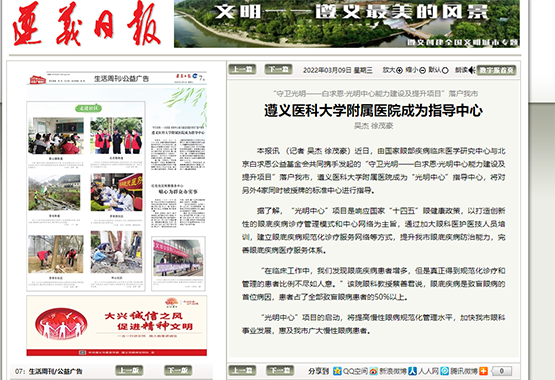
Task: Share article via 腾讯微博 icon
Action: (x=445, y=371)
